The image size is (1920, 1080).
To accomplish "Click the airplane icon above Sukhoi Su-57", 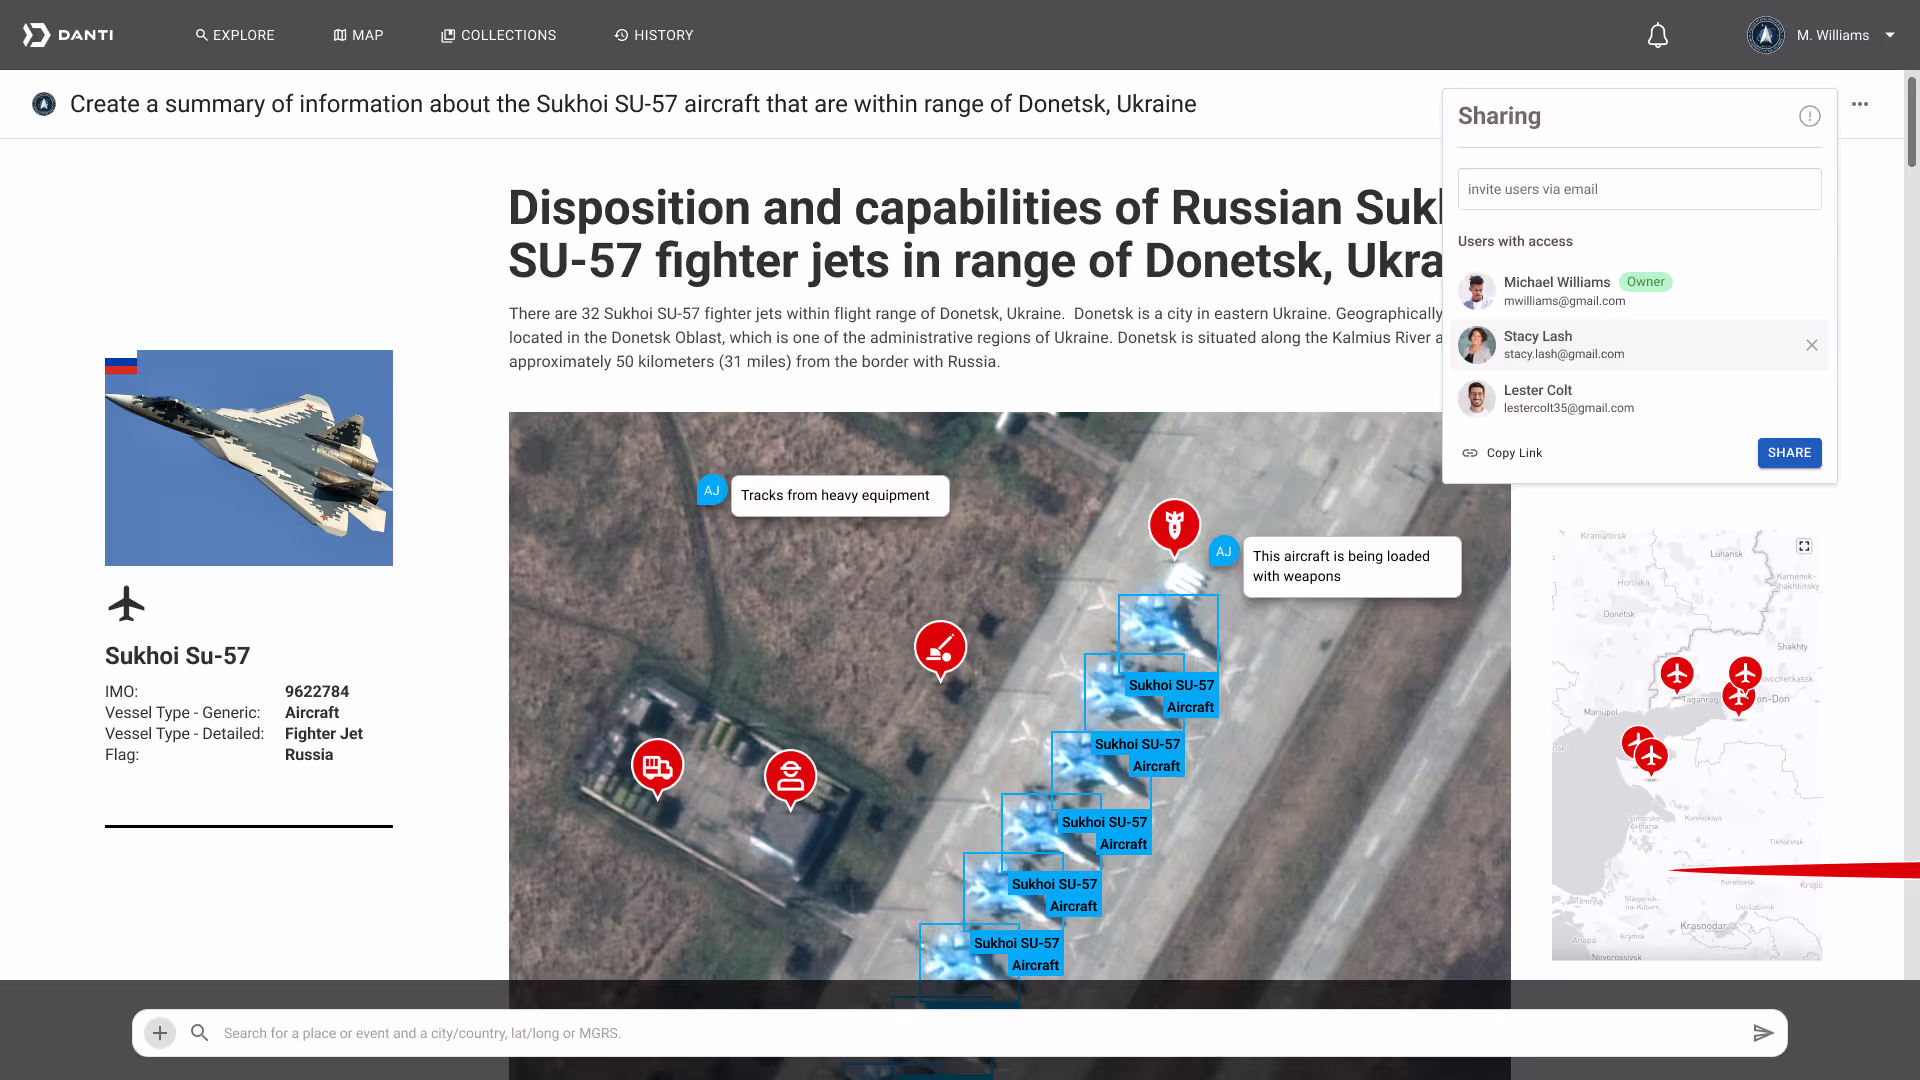I will 126,604.
